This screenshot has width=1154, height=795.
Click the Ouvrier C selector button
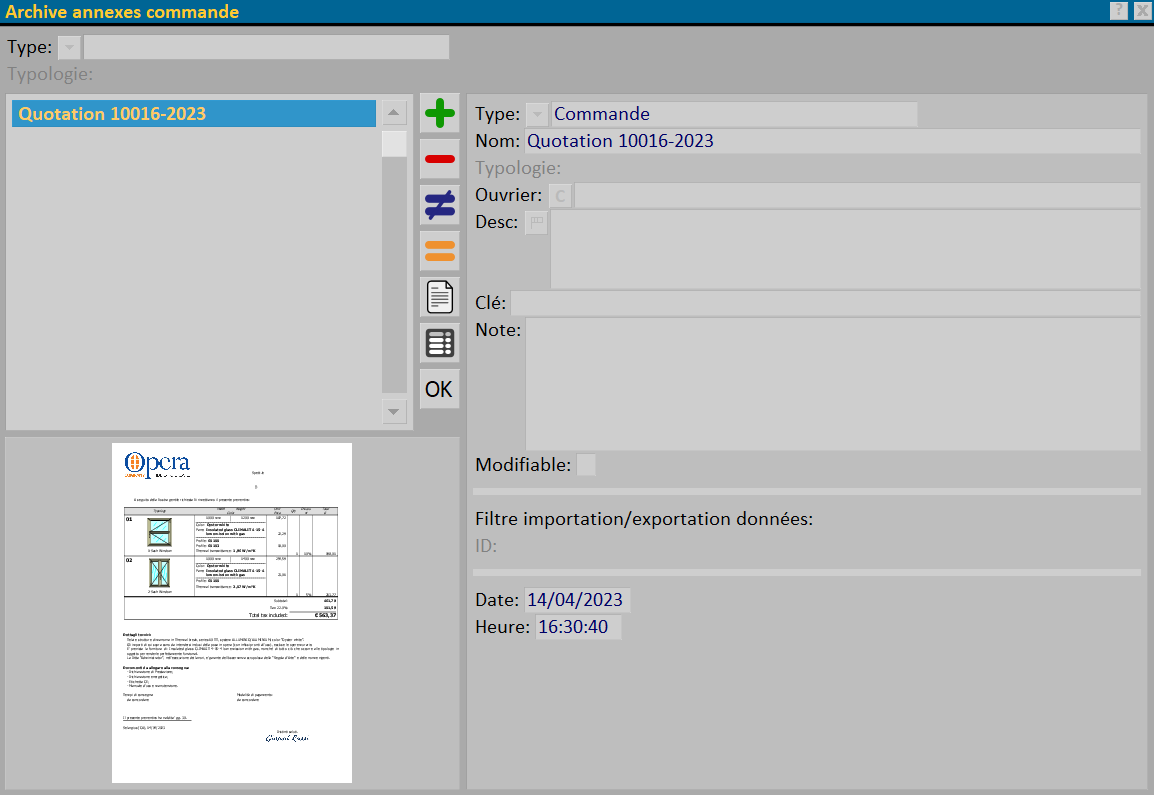point(560,196)
